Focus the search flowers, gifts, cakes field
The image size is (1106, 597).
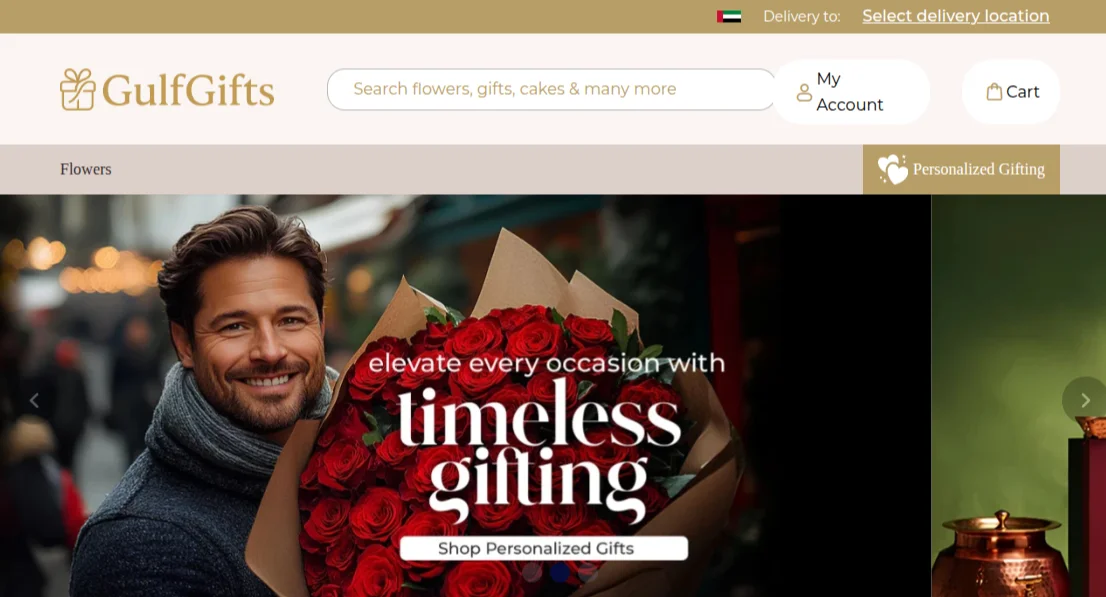tap(552, 89)
